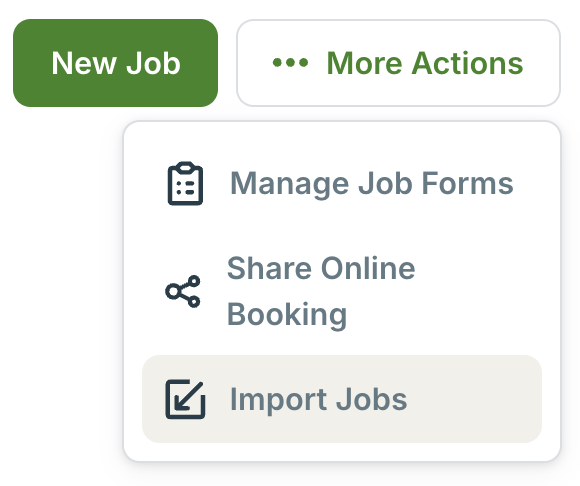The image size is (580, 486).
Task: Click the "Manage Job Forms" text label
Action: [372, 183]
